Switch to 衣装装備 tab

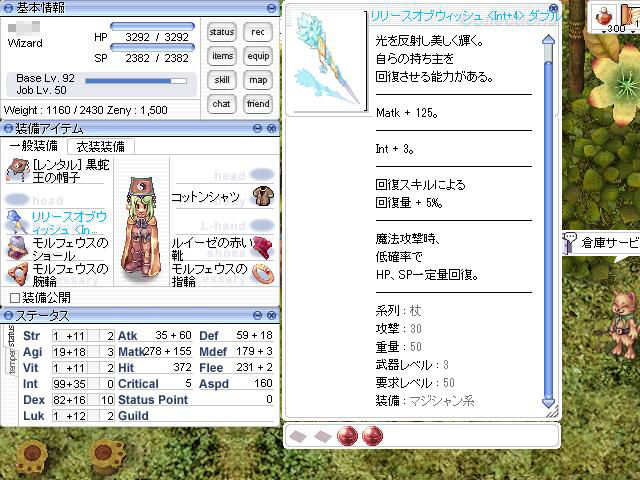[100, 147]
